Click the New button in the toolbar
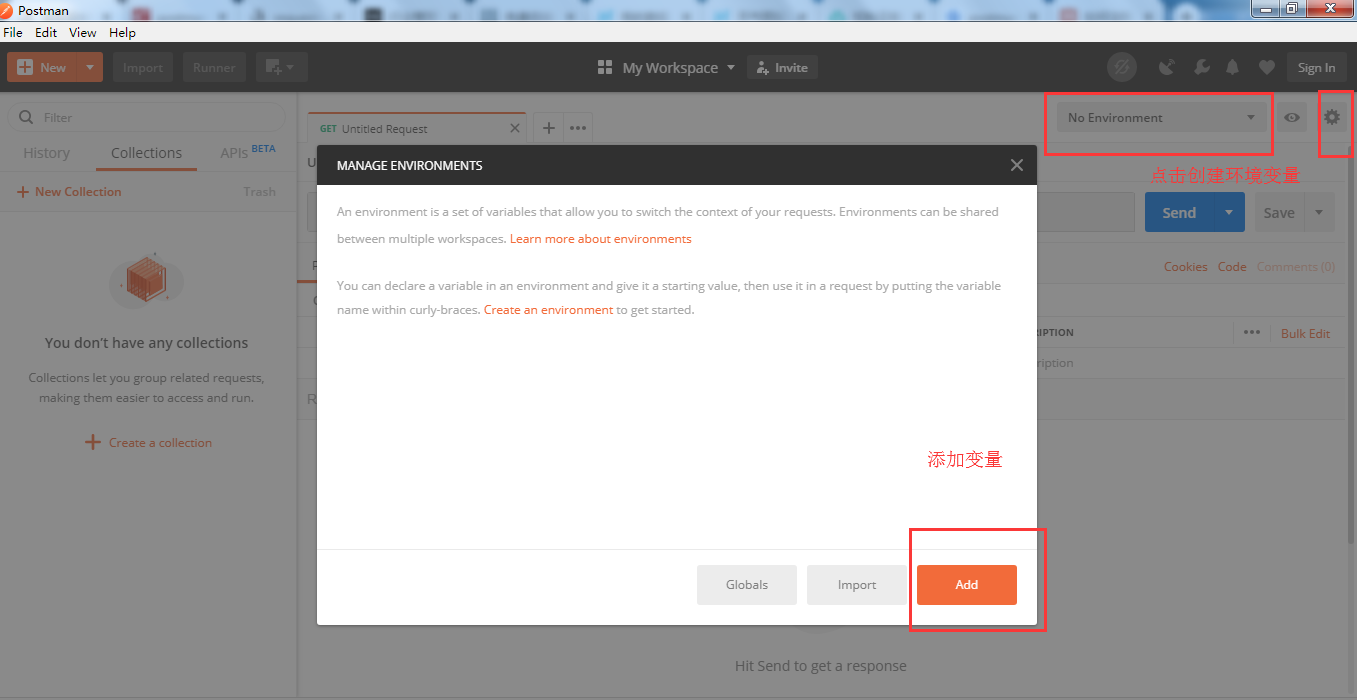1357x700 pixels. click(42, 67)
